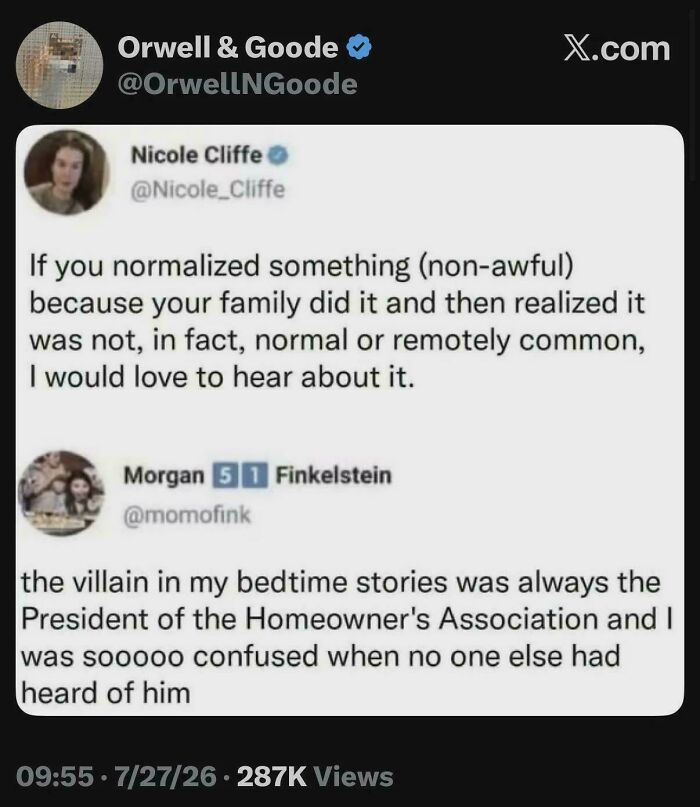Click the Nicole Cliffe name
700x807 pixels.
(x=196, y=155)
